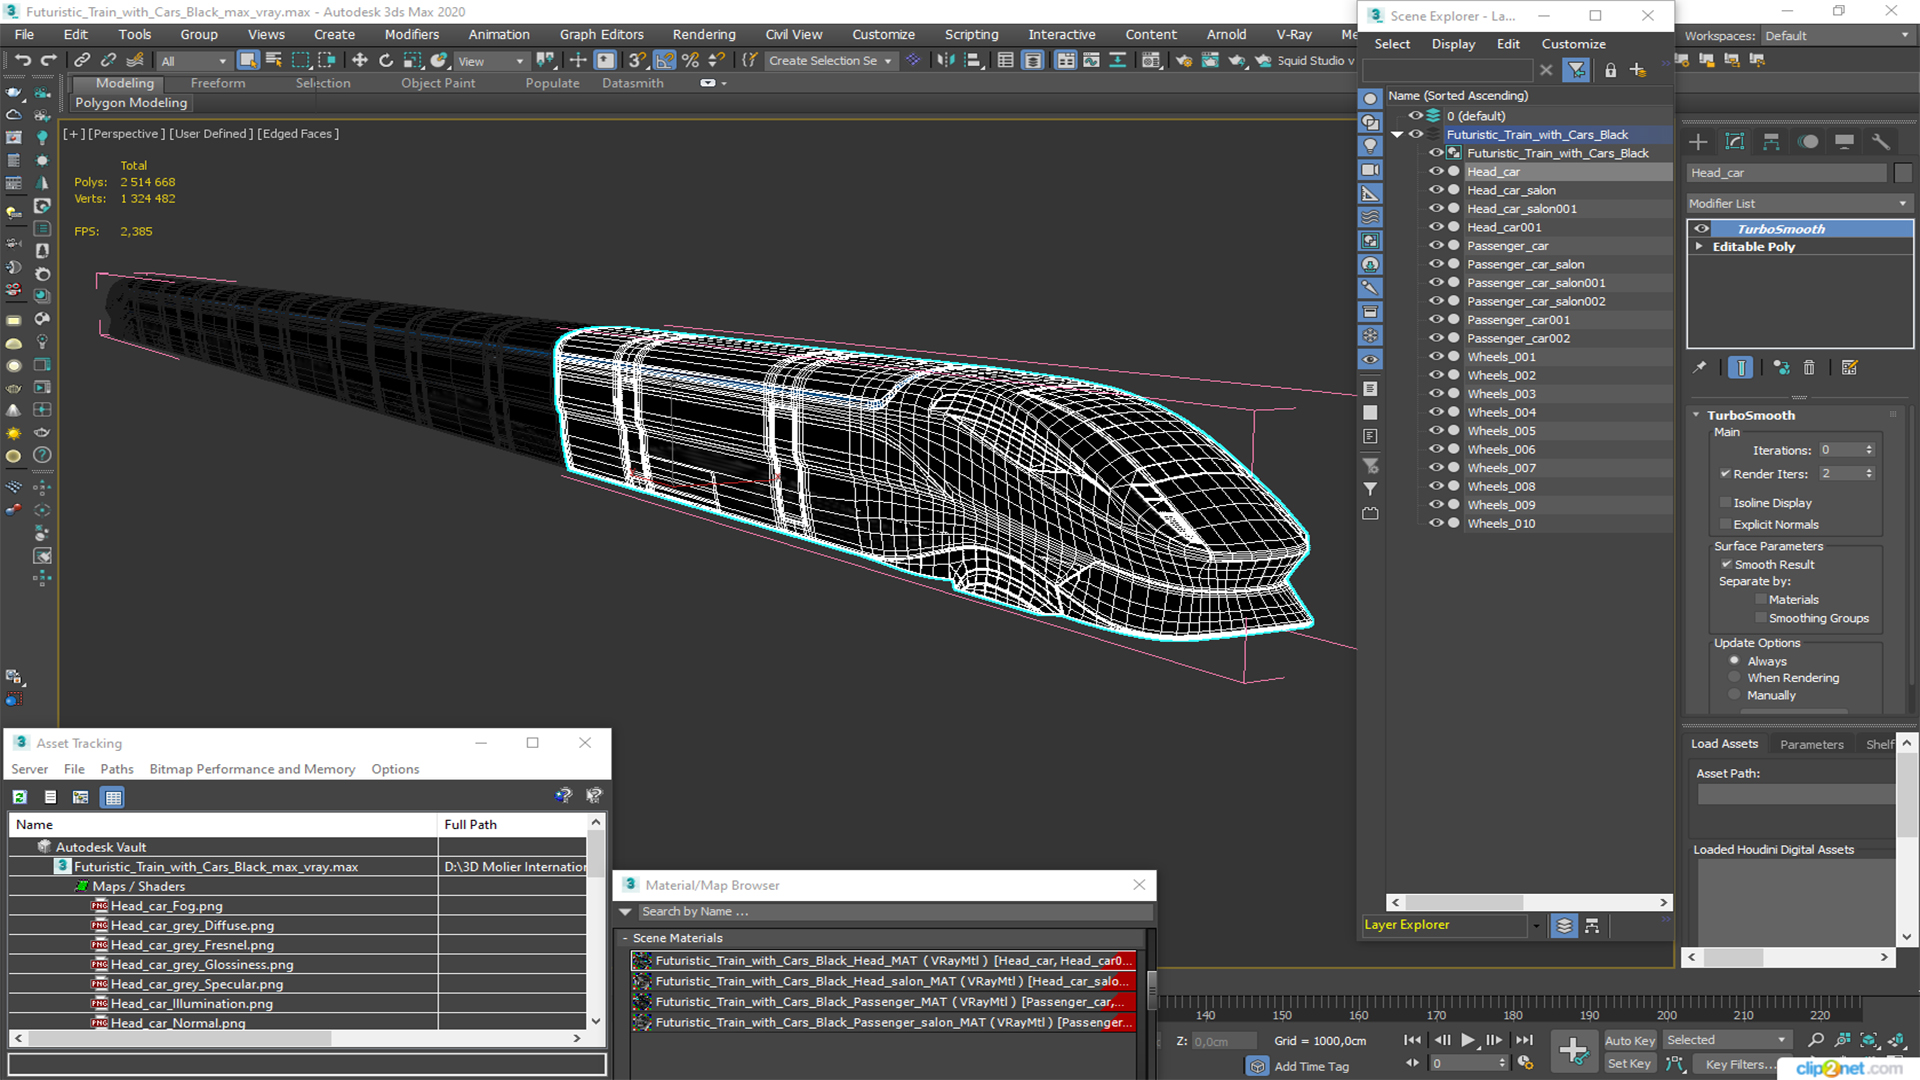Toggle visibility eye for Passenger_car
The height and width of the screenshot is (1080, 1920).
(x=1435, y=246)
